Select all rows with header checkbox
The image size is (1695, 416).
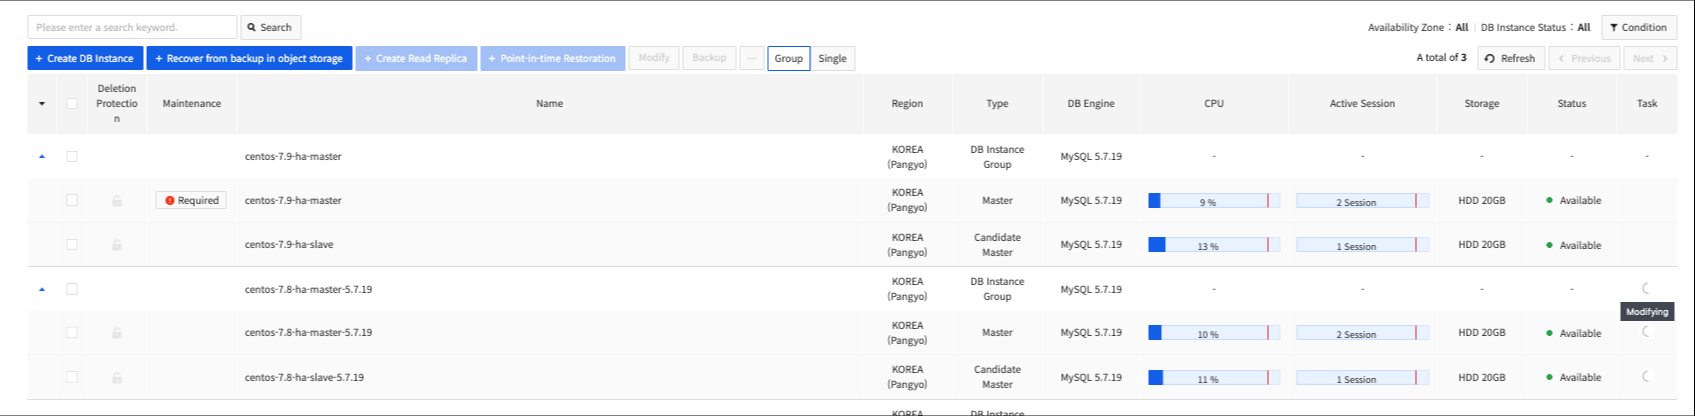(72, 104)
